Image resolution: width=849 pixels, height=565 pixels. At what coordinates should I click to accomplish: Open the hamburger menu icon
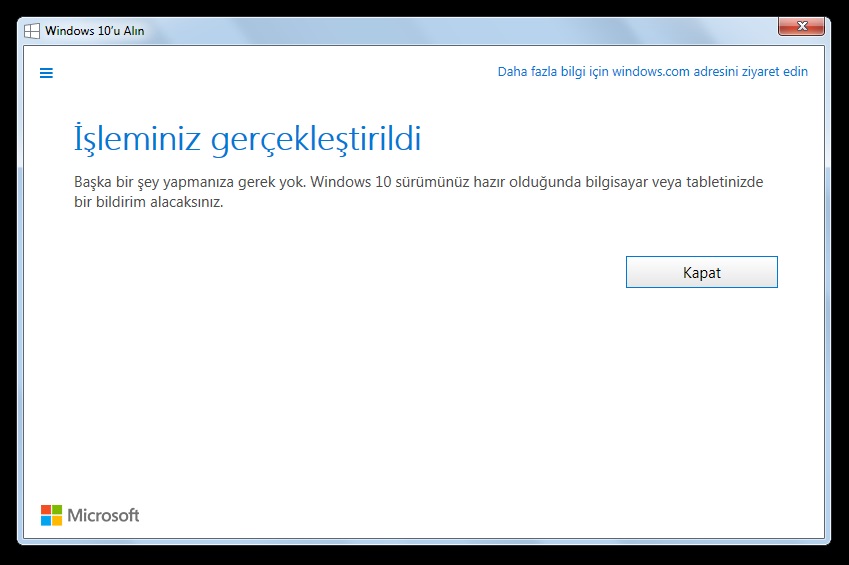[x=47, y=73]
